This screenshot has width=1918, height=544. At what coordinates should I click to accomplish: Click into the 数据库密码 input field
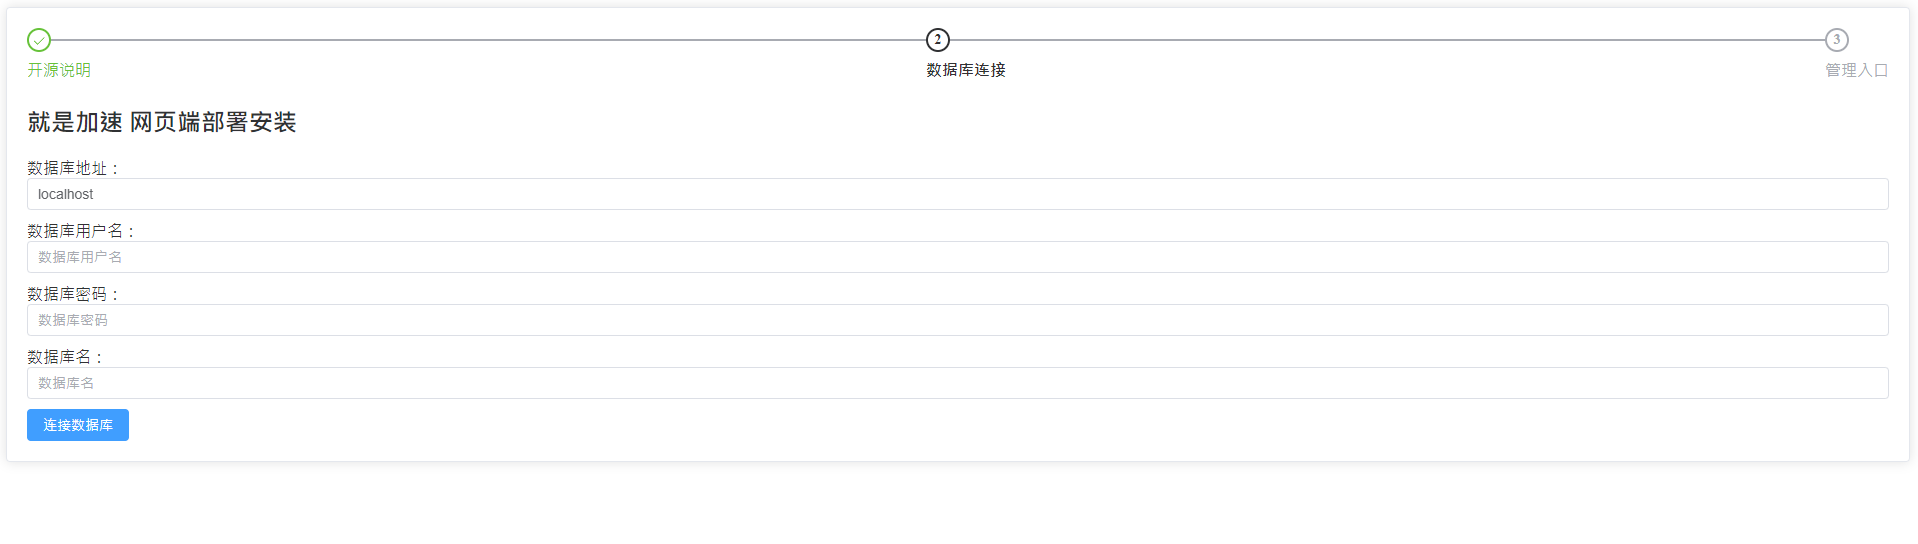(957, 320)
